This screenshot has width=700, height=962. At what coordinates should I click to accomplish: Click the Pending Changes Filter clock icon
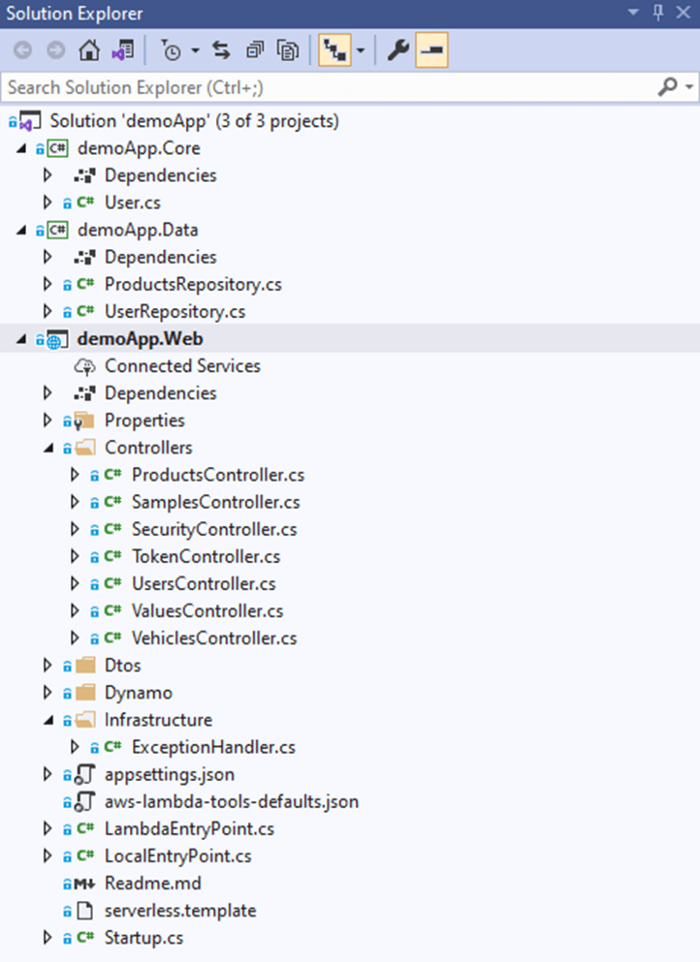click(170, 50)
